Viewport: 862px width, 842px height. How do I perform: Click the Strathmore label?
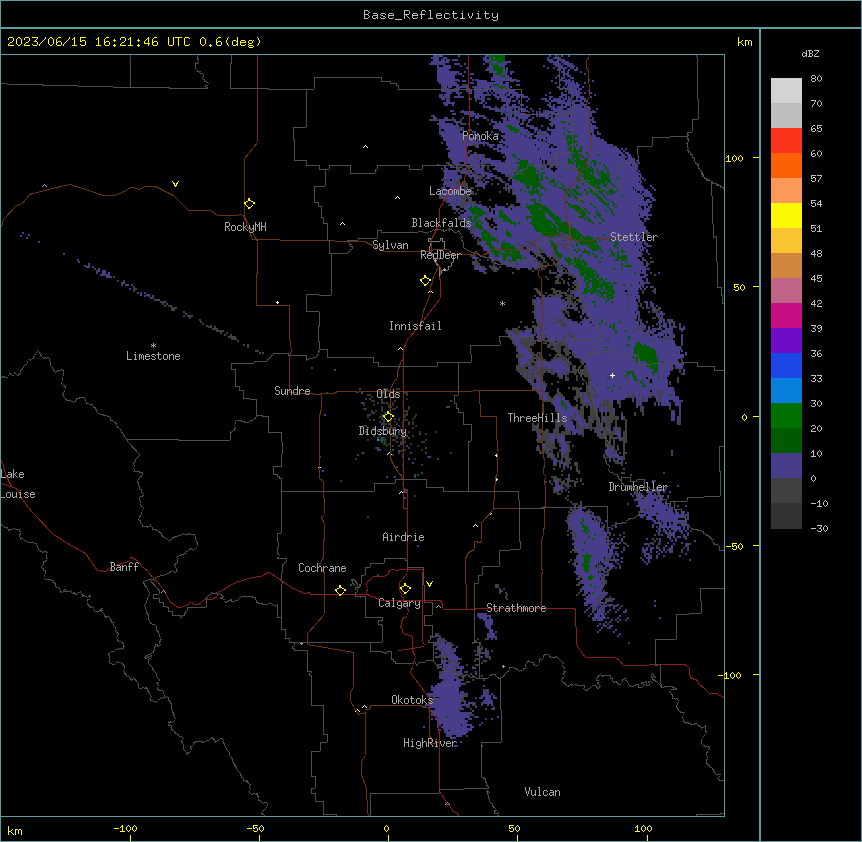516,608
